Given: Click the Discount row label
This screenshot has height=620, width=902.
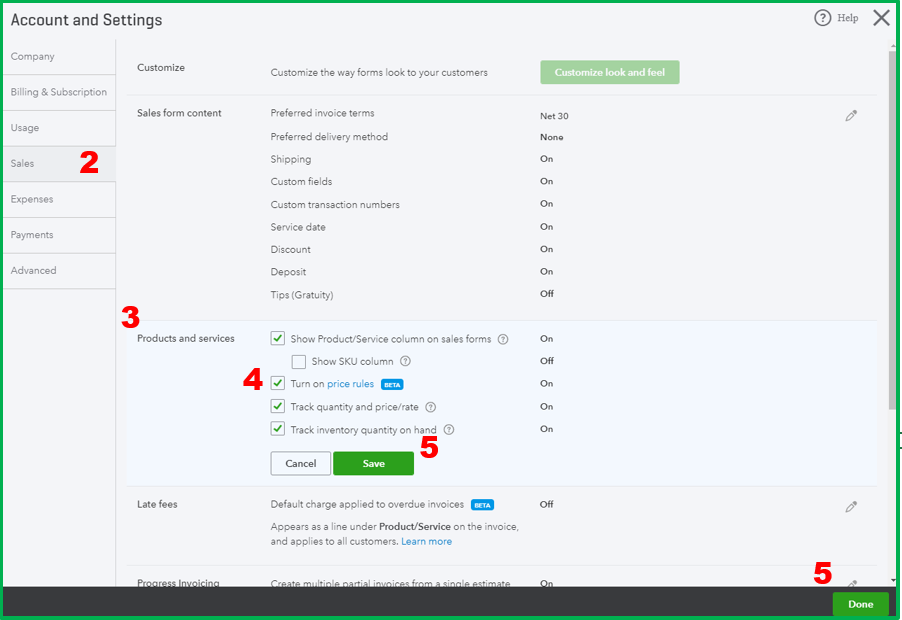Looking at the screenshot, I should tap(291, 250).
